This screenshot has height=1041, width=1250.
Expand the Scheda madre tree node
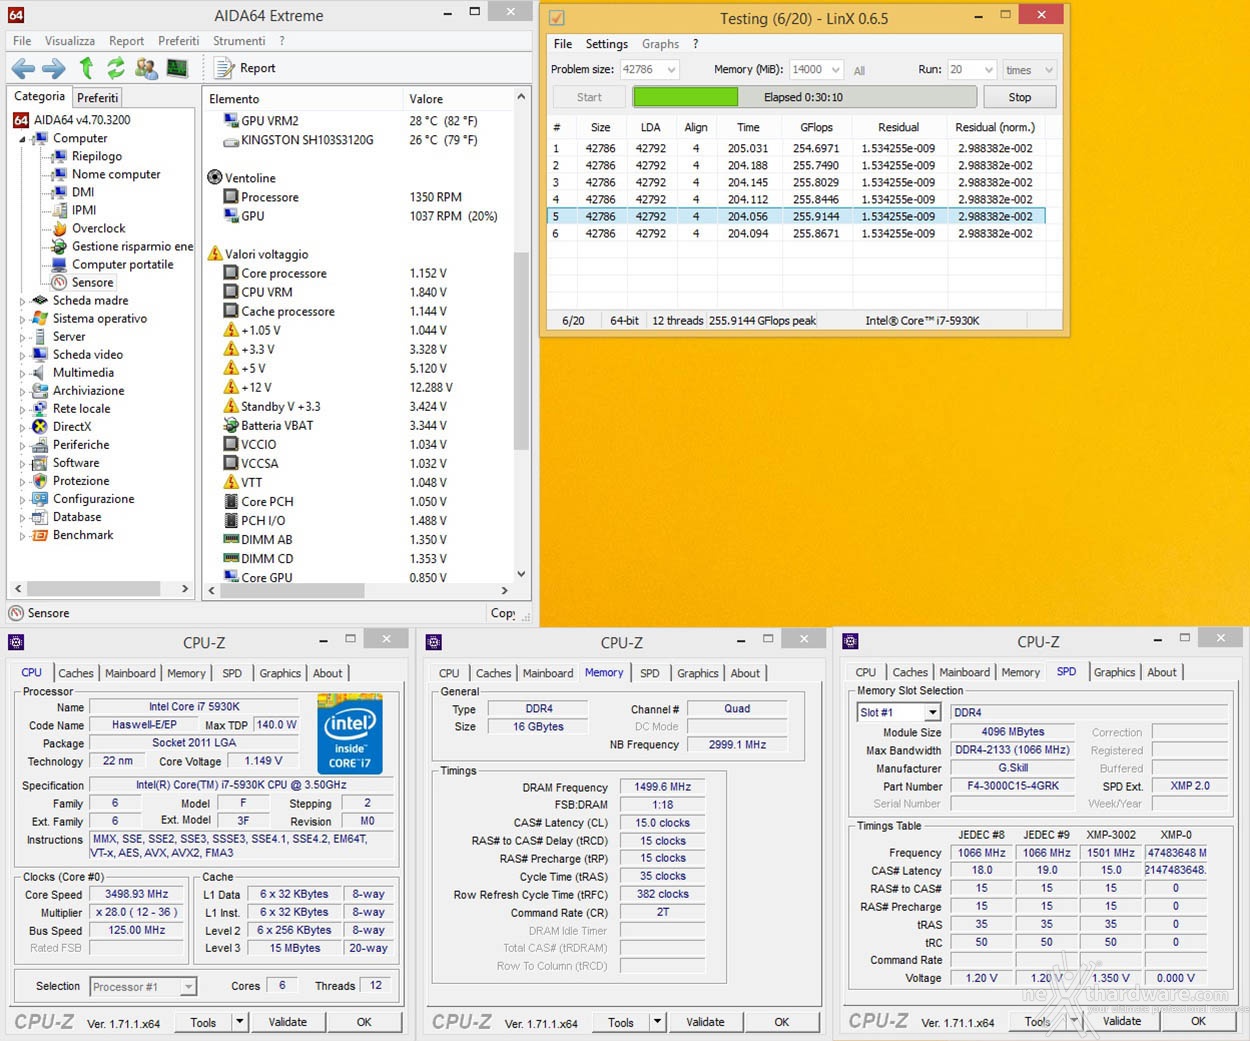[x=23, y=300]
